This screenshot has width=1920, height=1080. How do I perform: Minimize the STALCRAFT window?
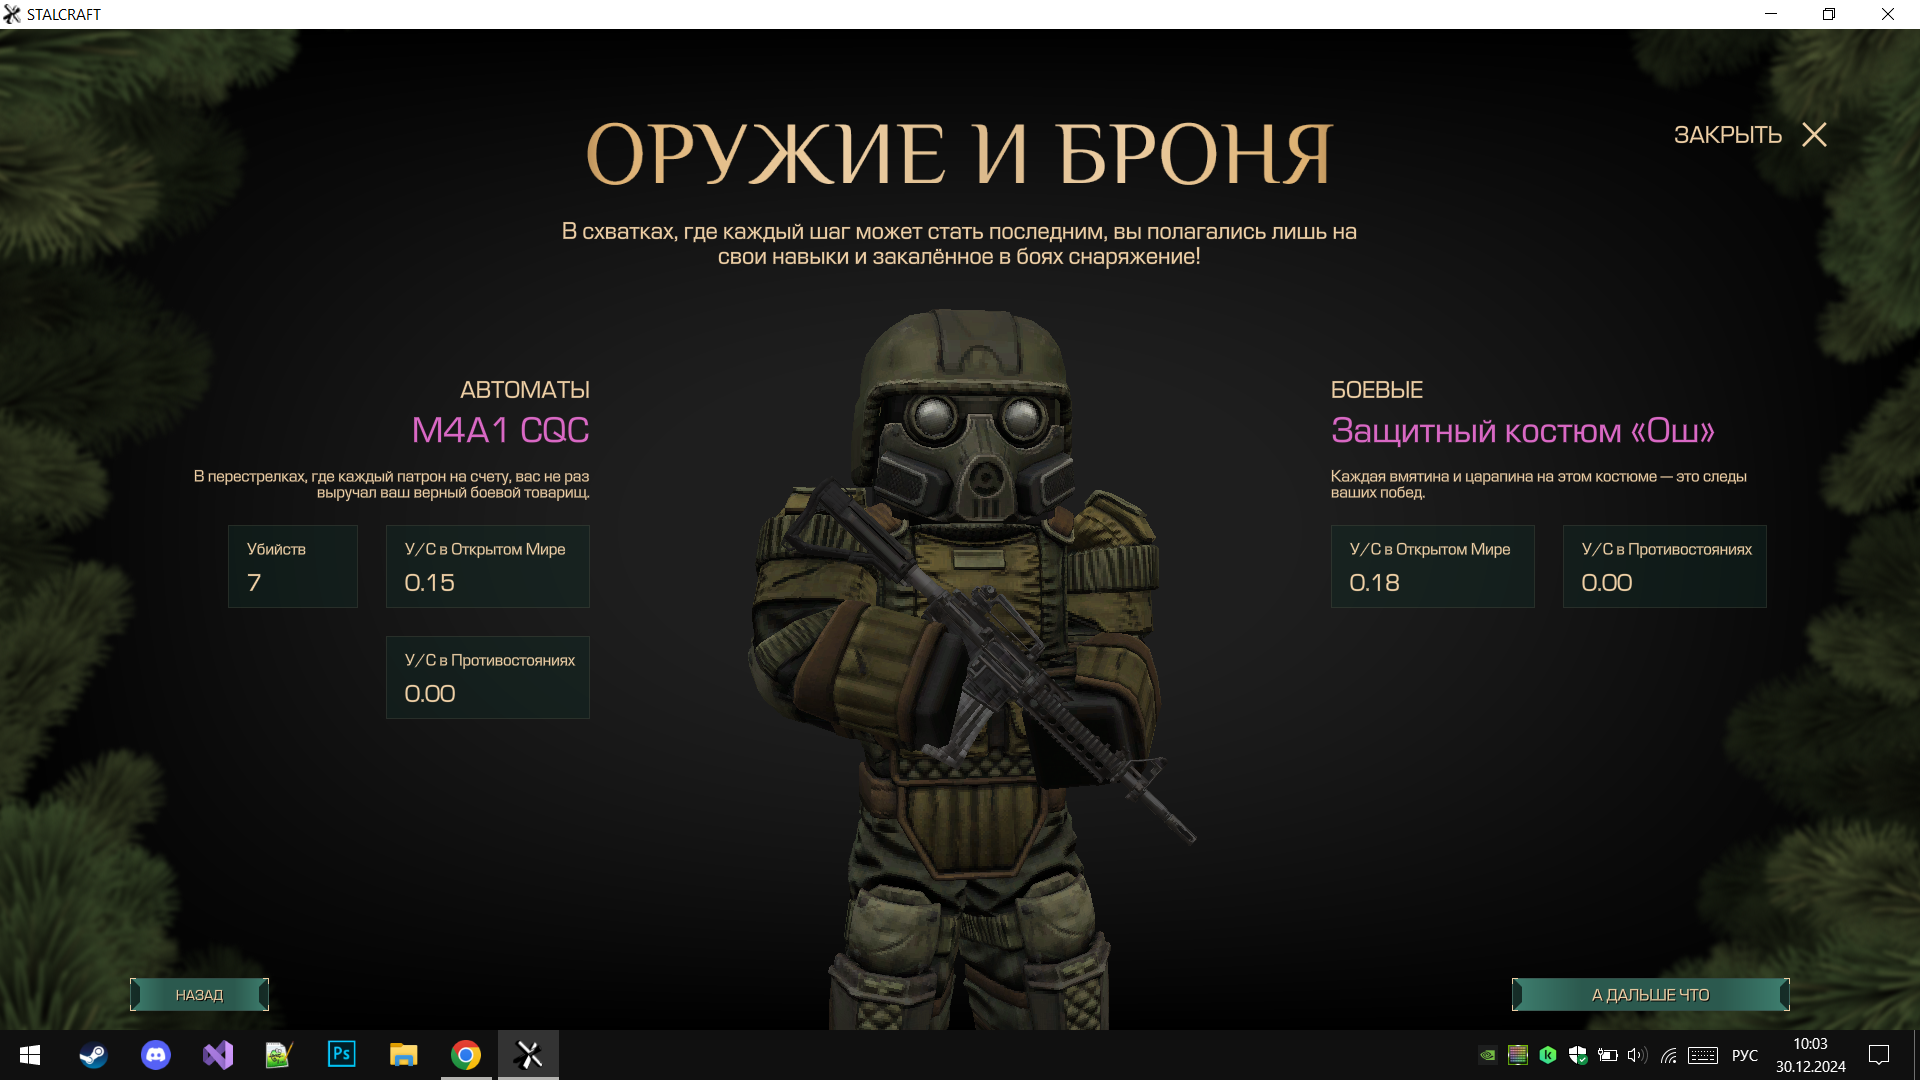(1771, 14)
